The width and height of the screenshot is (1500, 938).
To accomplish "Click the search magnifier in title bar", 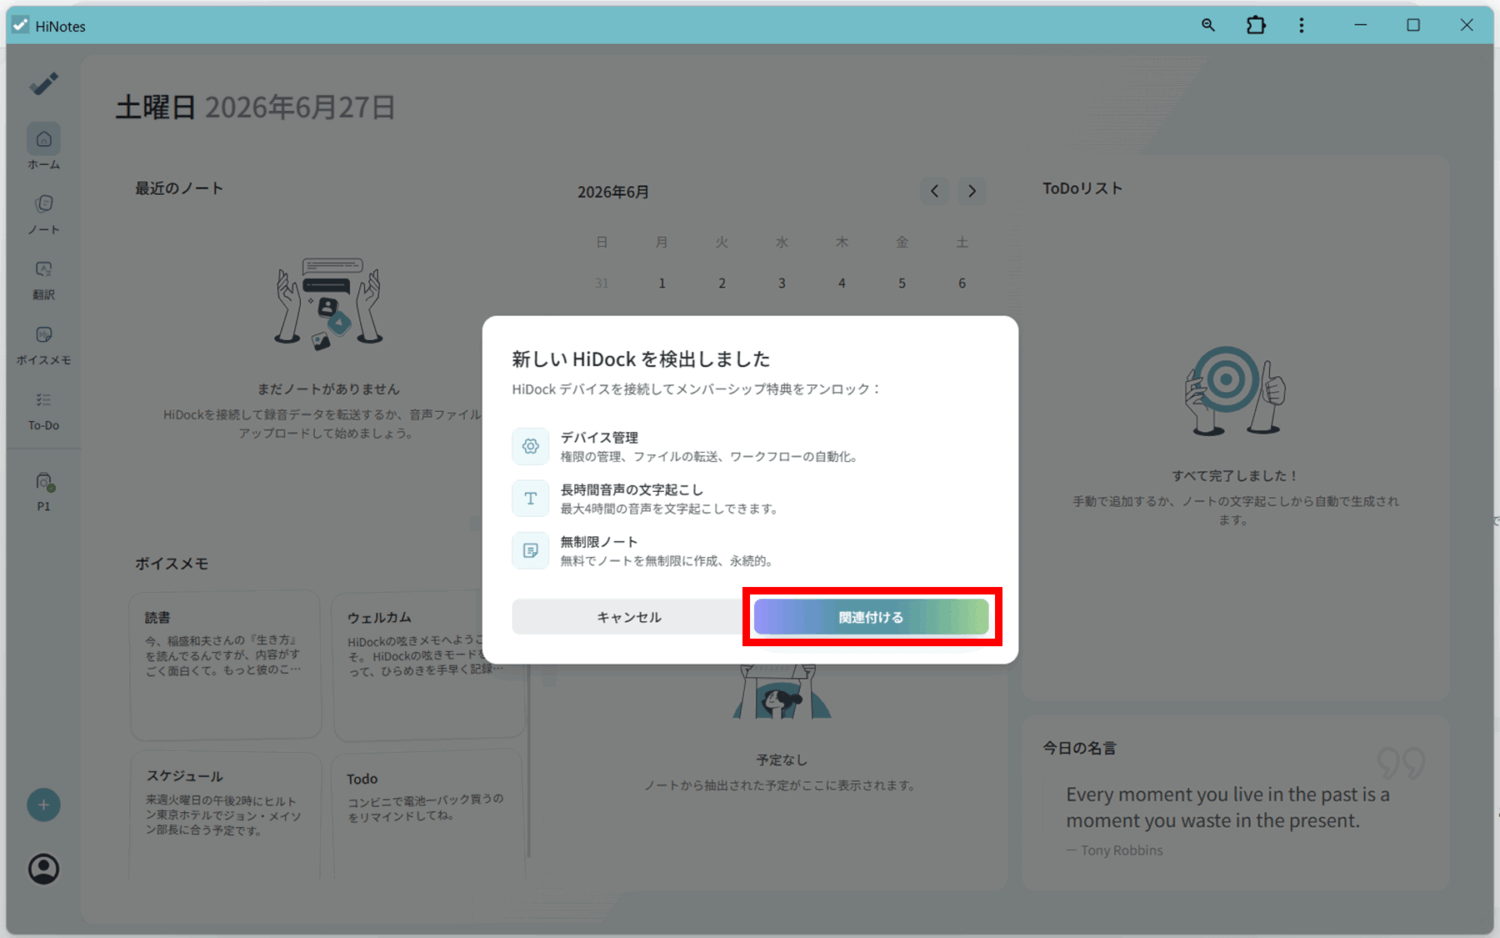I will (x=1208, y=25).
